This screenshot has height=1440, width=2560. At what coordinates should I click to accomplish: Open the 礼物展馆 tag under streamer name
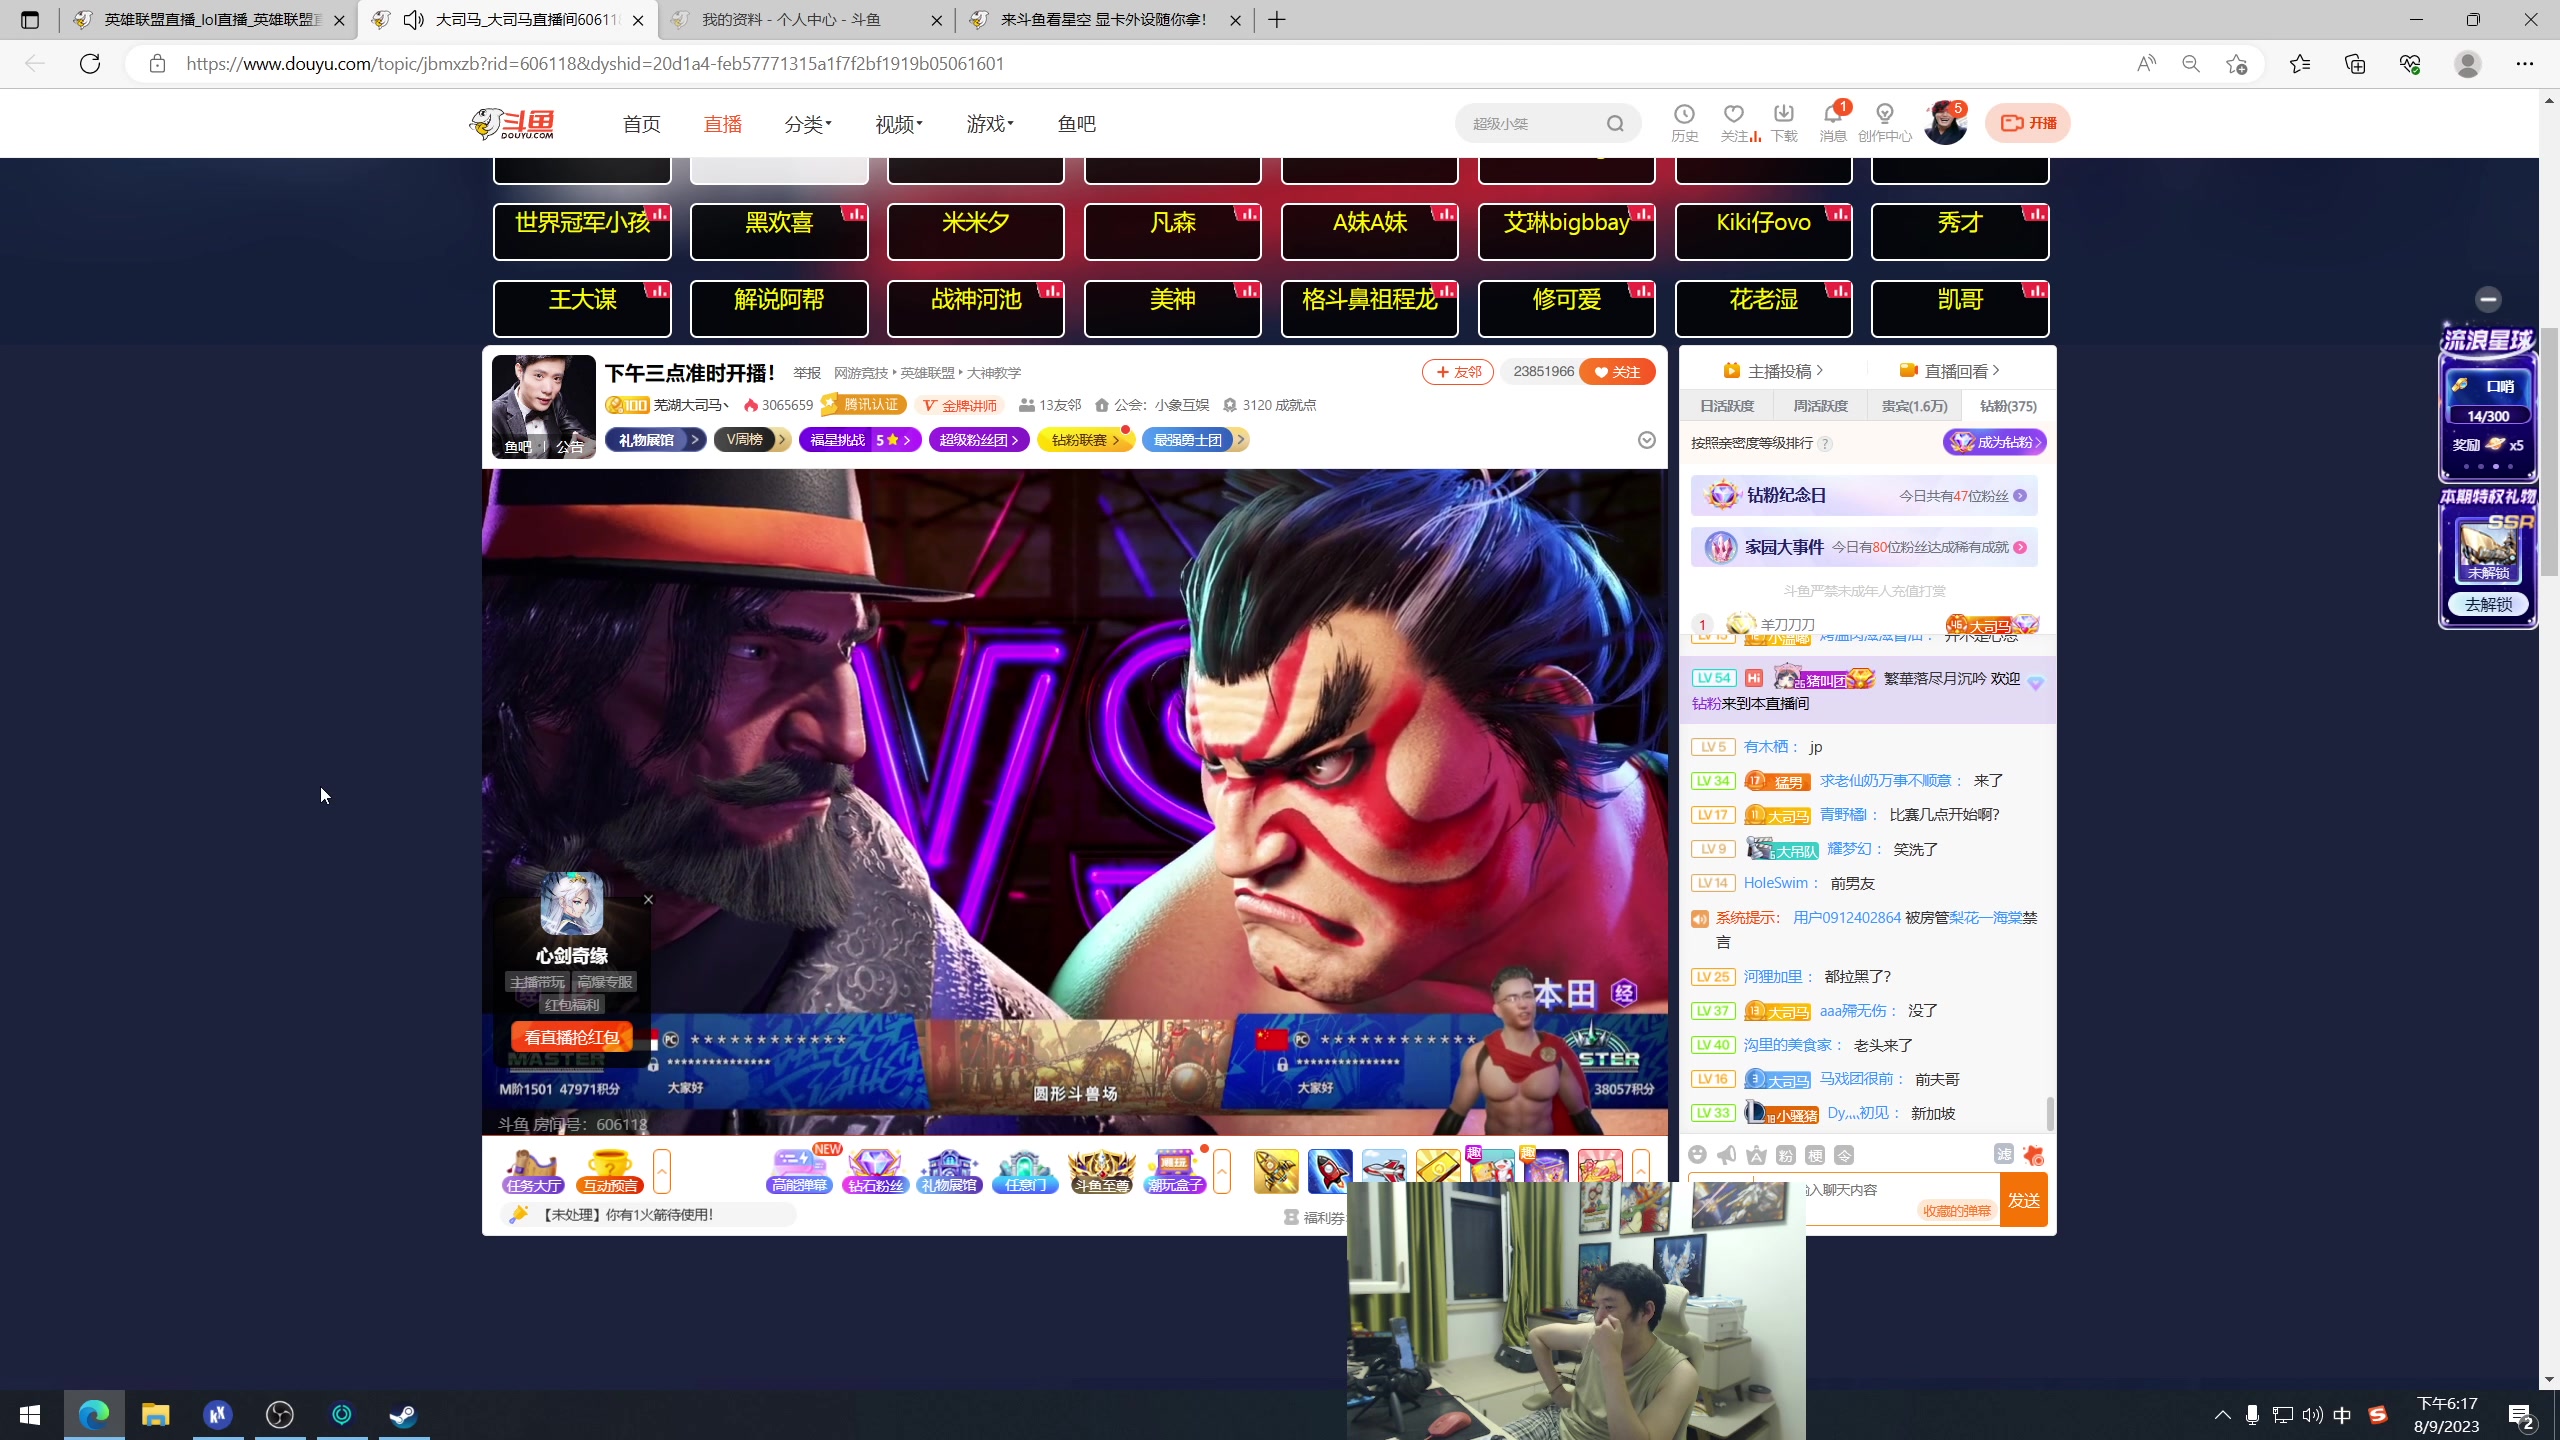pos(655,440)
